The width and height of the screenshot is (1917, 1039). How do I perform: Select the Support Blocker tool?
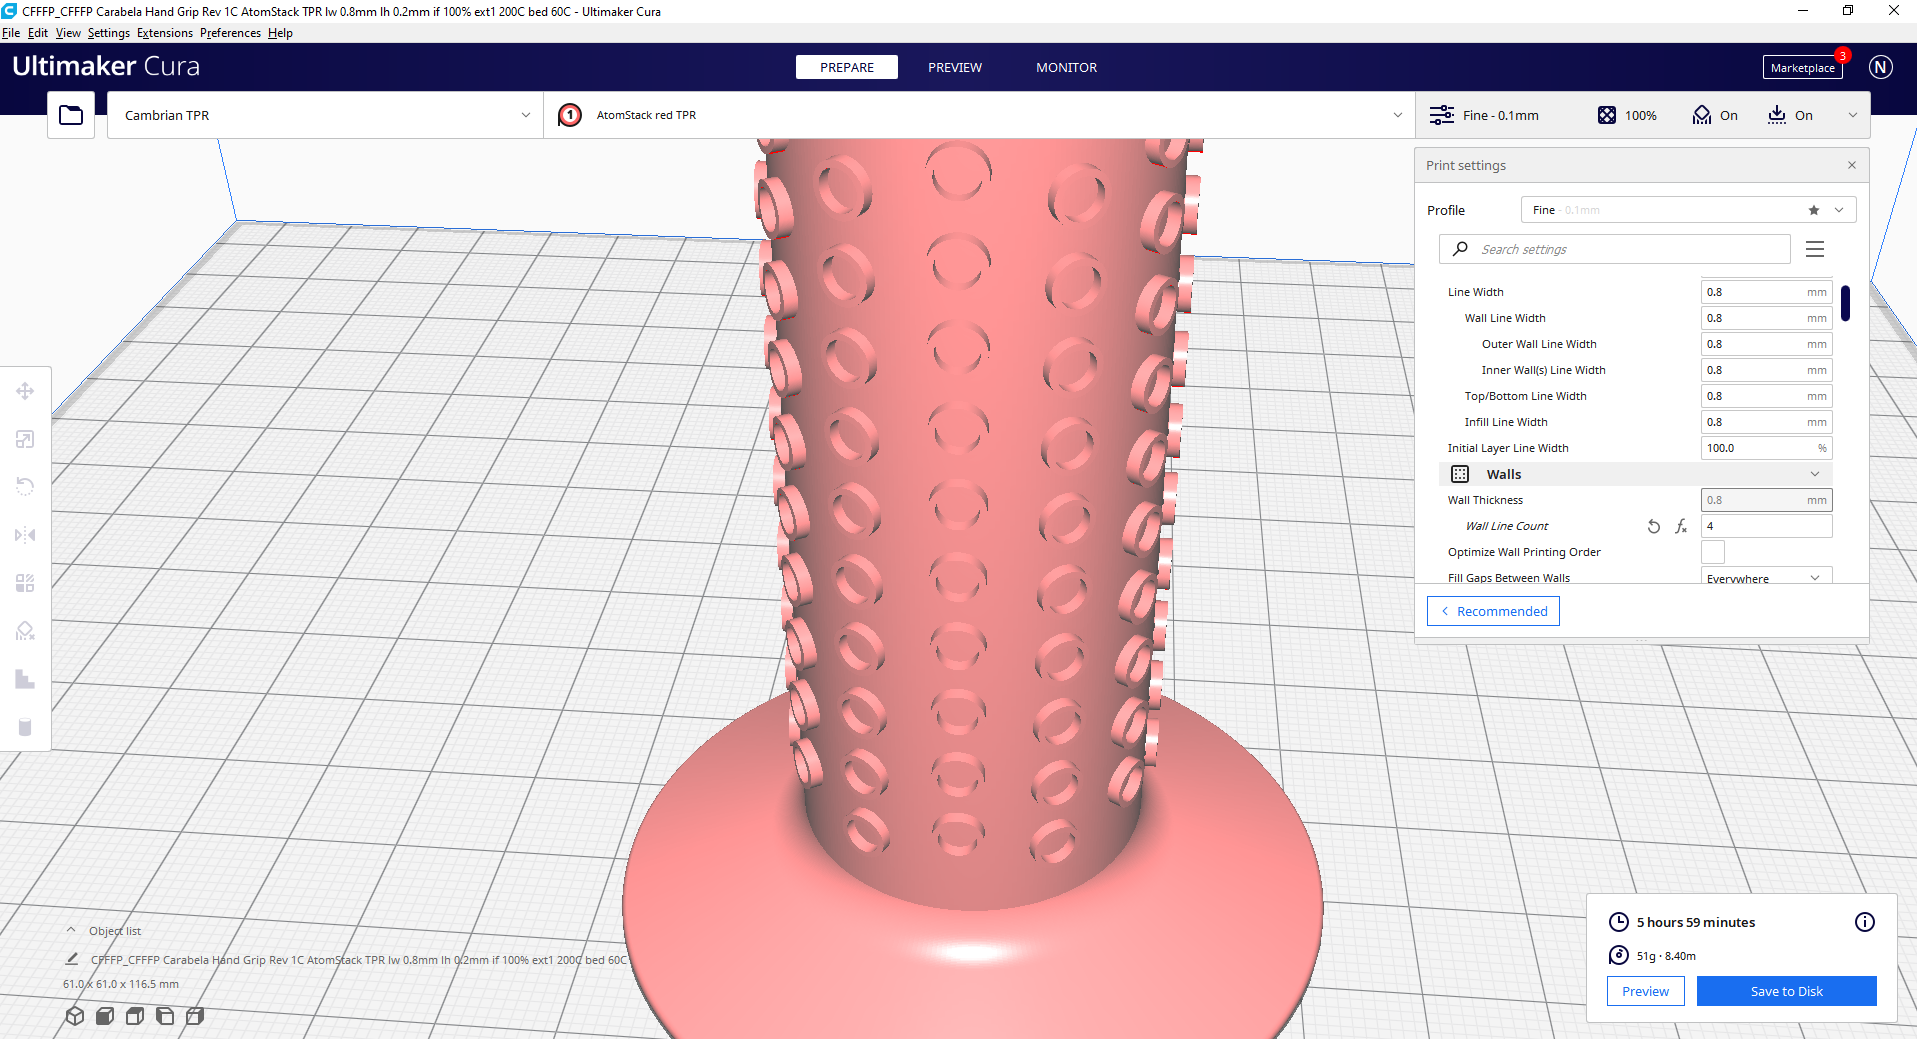pyautogui.click(x=25, y=631)
